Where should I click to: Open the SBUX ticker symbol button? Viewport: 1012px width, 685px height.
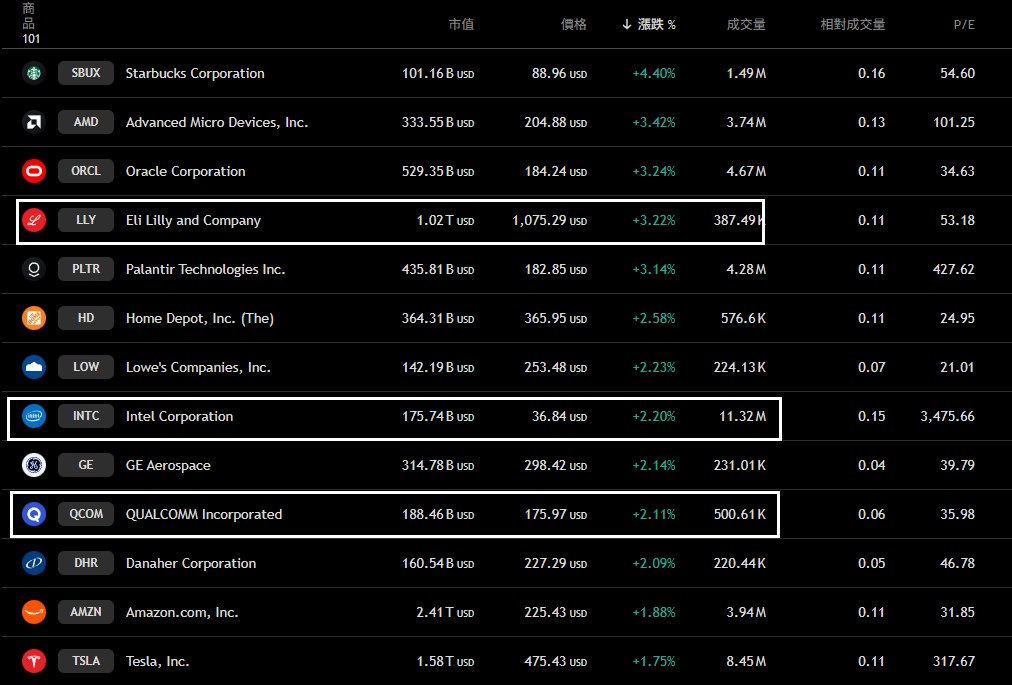pyautogui.click(x=86, y=73)
